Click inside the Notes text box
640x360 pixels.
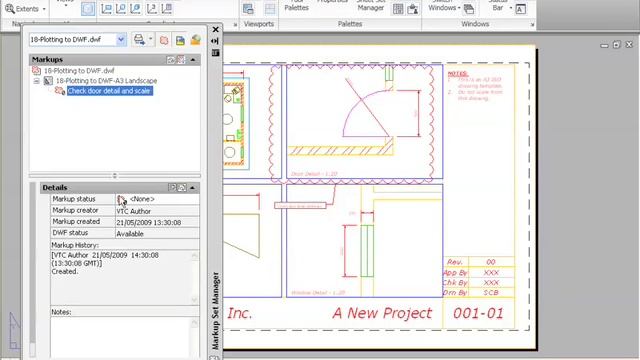pos(120,338)
